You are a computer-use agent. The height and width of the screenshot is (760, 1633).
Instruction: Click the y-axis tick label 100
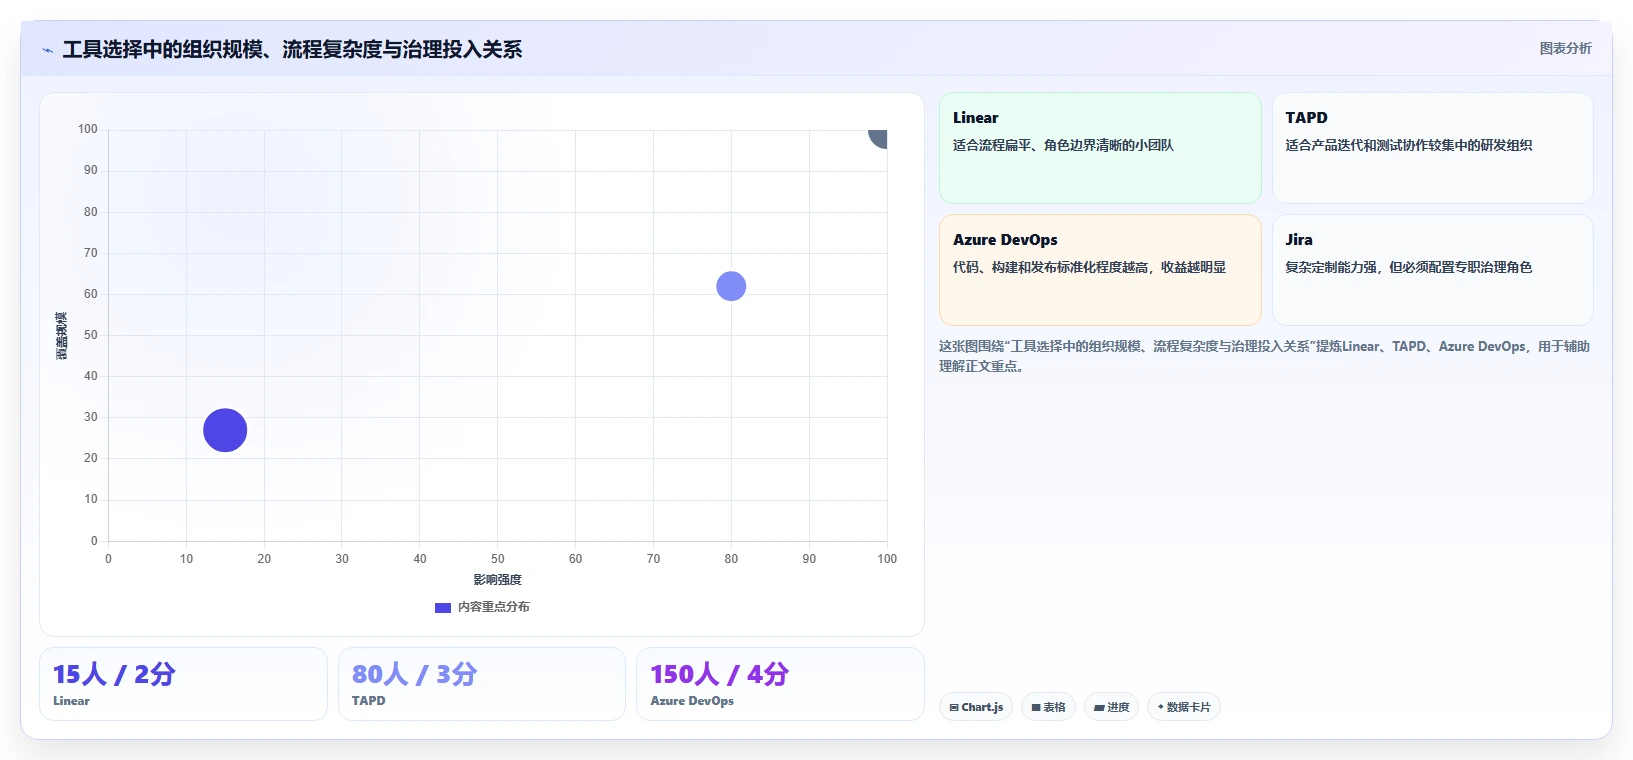(x=88, y=129)
